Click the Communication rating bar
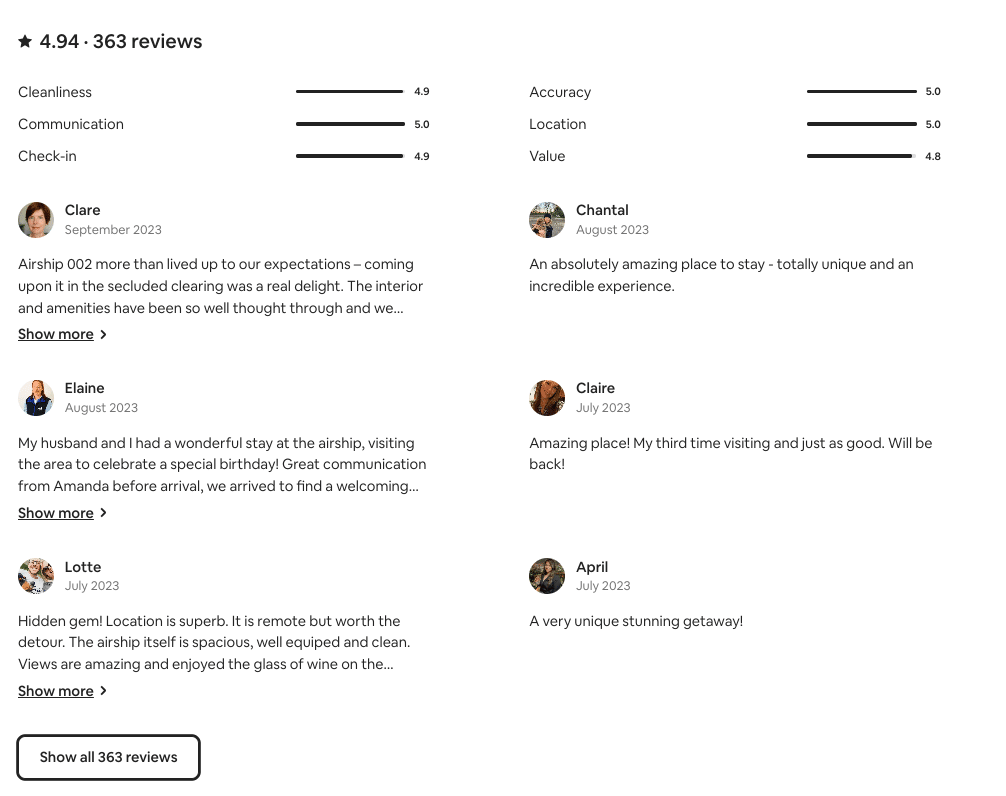The height and width of the screenshot is (796, 1006). pyautogui.click(x=350, y=124)
